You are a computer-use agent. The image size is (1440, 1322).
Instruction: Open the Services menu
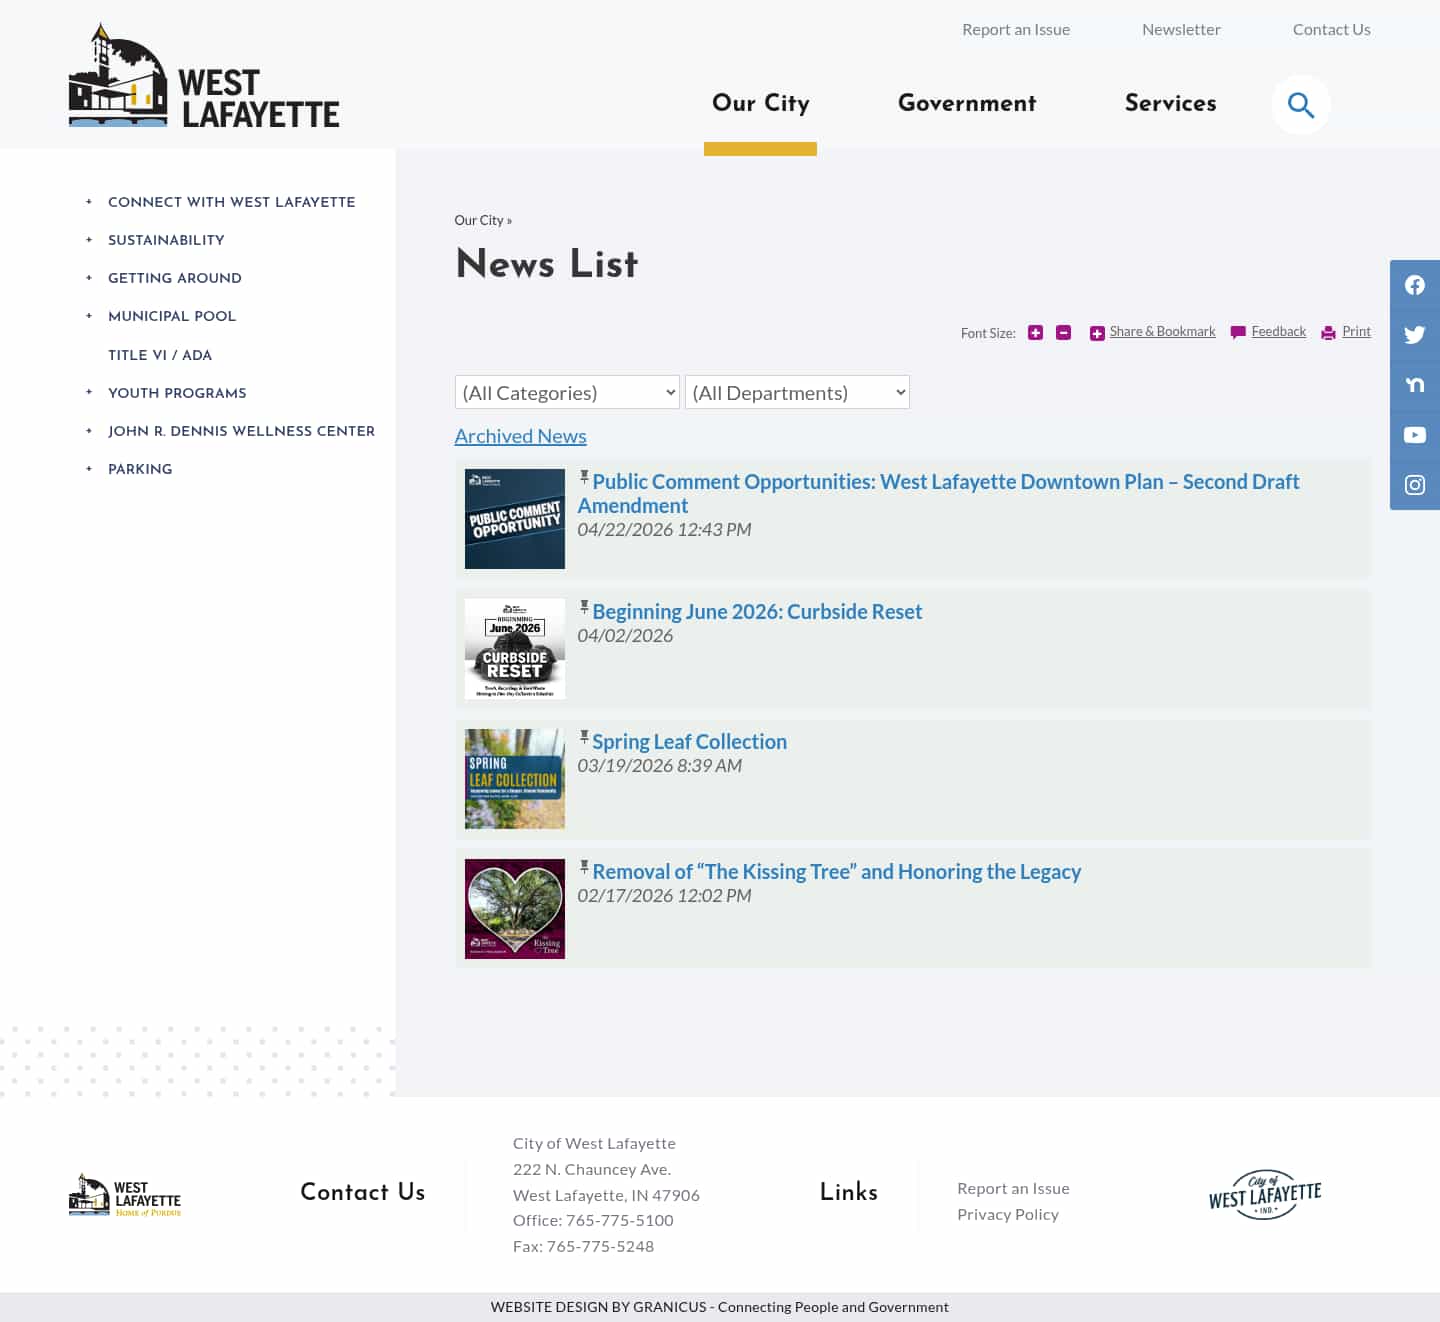pyautogui.click(x=1170, y=104)
